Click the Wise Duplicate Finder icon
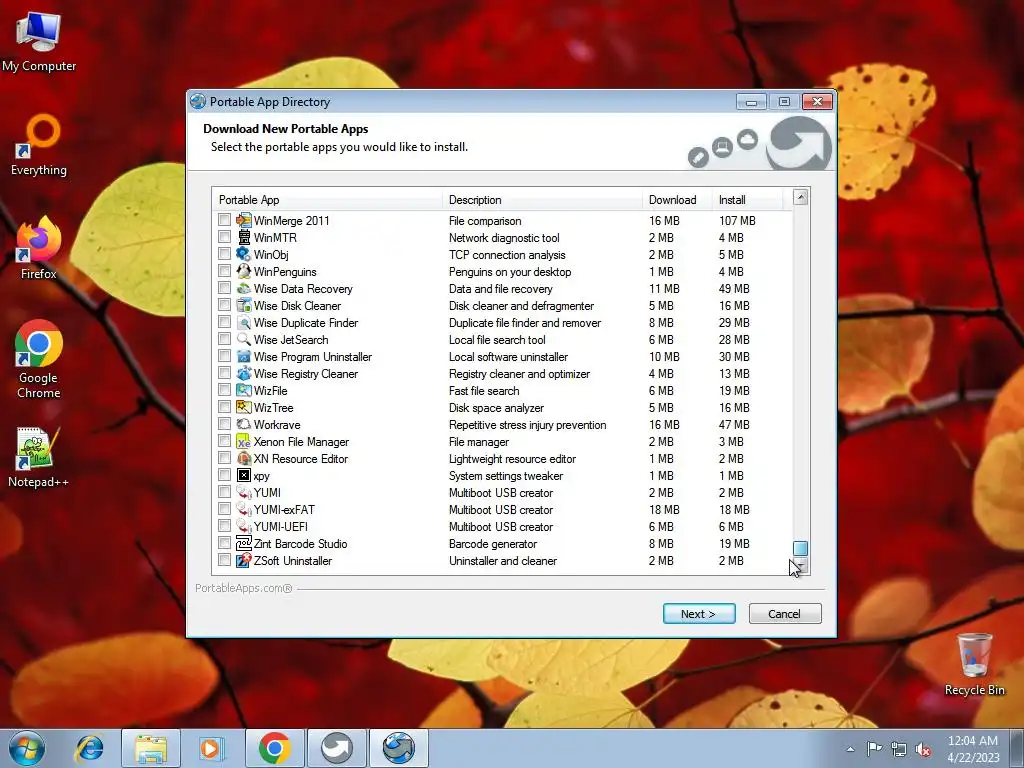The height and width of the screenshot is (768, 1024). (x=244, y=322)
